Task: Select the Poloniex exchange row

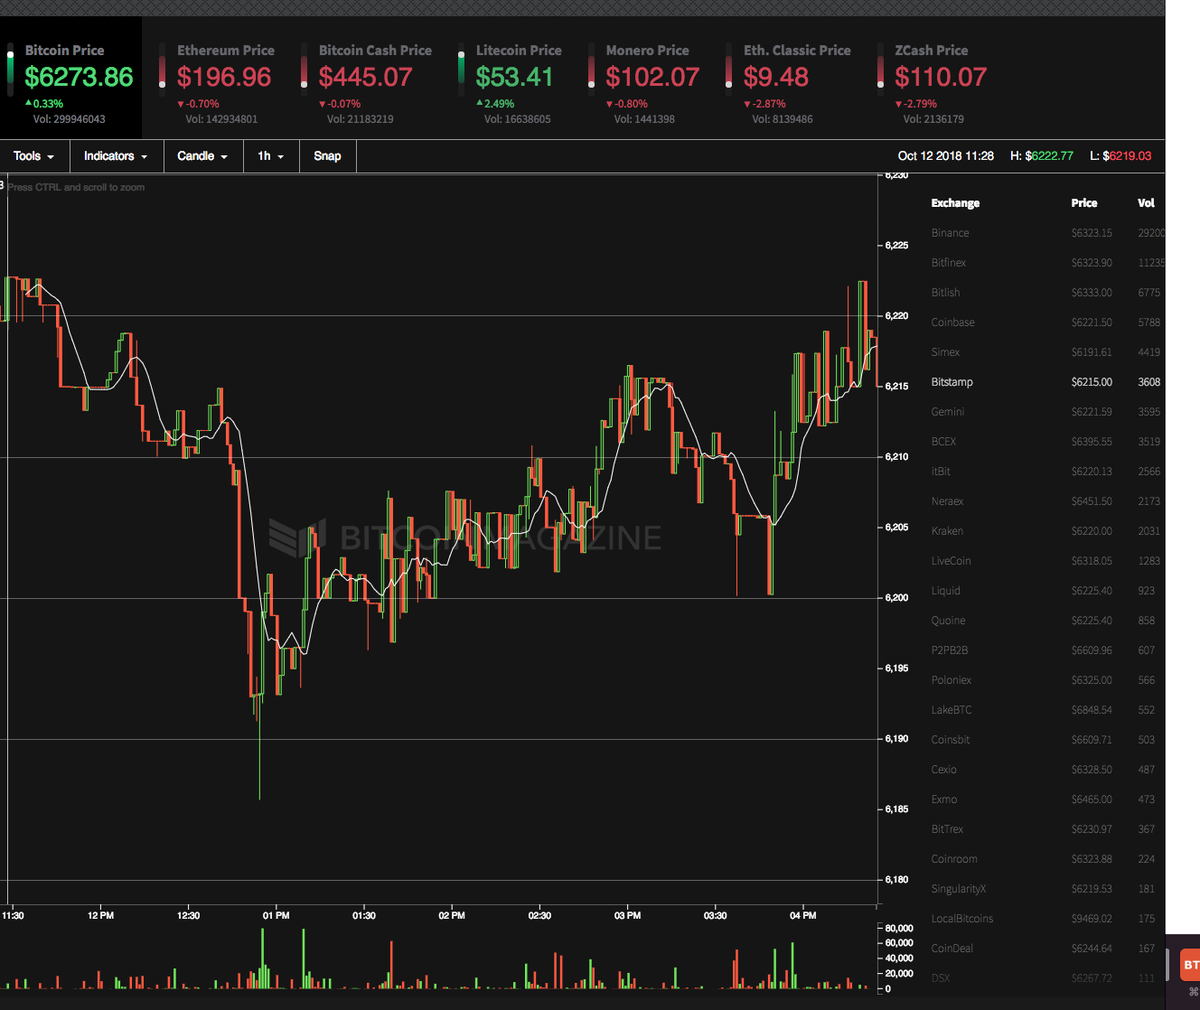Action: [1047, 680]
